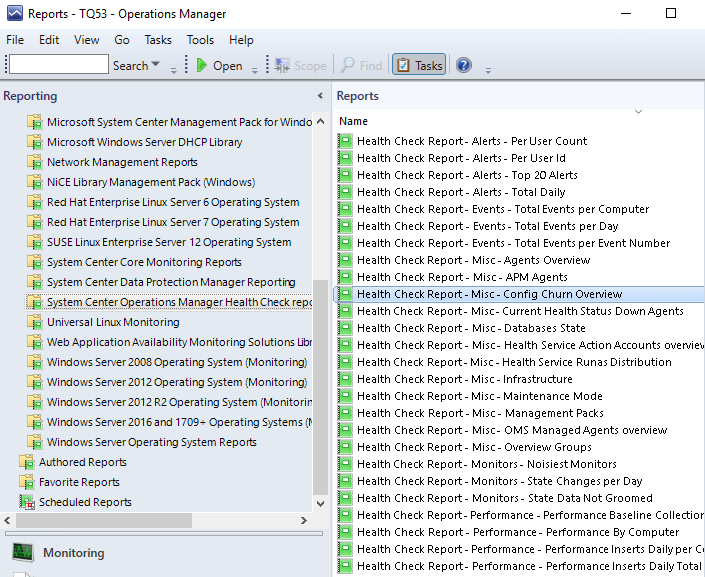Select Events - Total Events per Computer report
Viewport: 705px width, 577px height.
coord(503,209)
